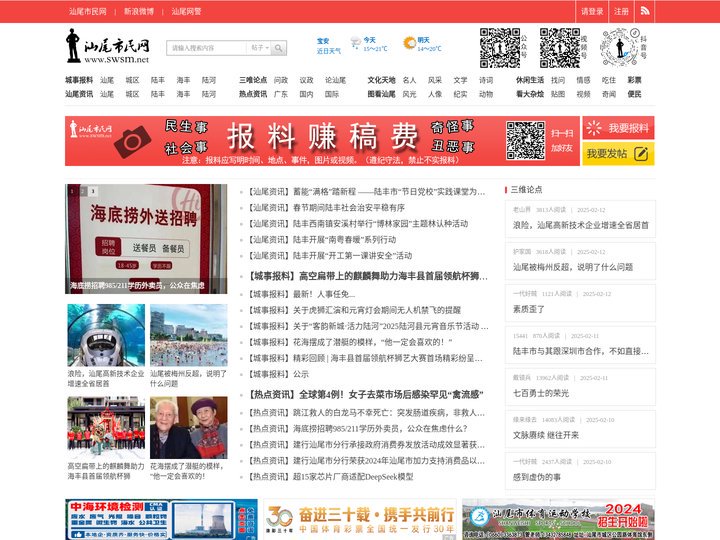This screenshot has width=720, height=540.
Task: Click author name 老山界
Action: tap(522, 210)
